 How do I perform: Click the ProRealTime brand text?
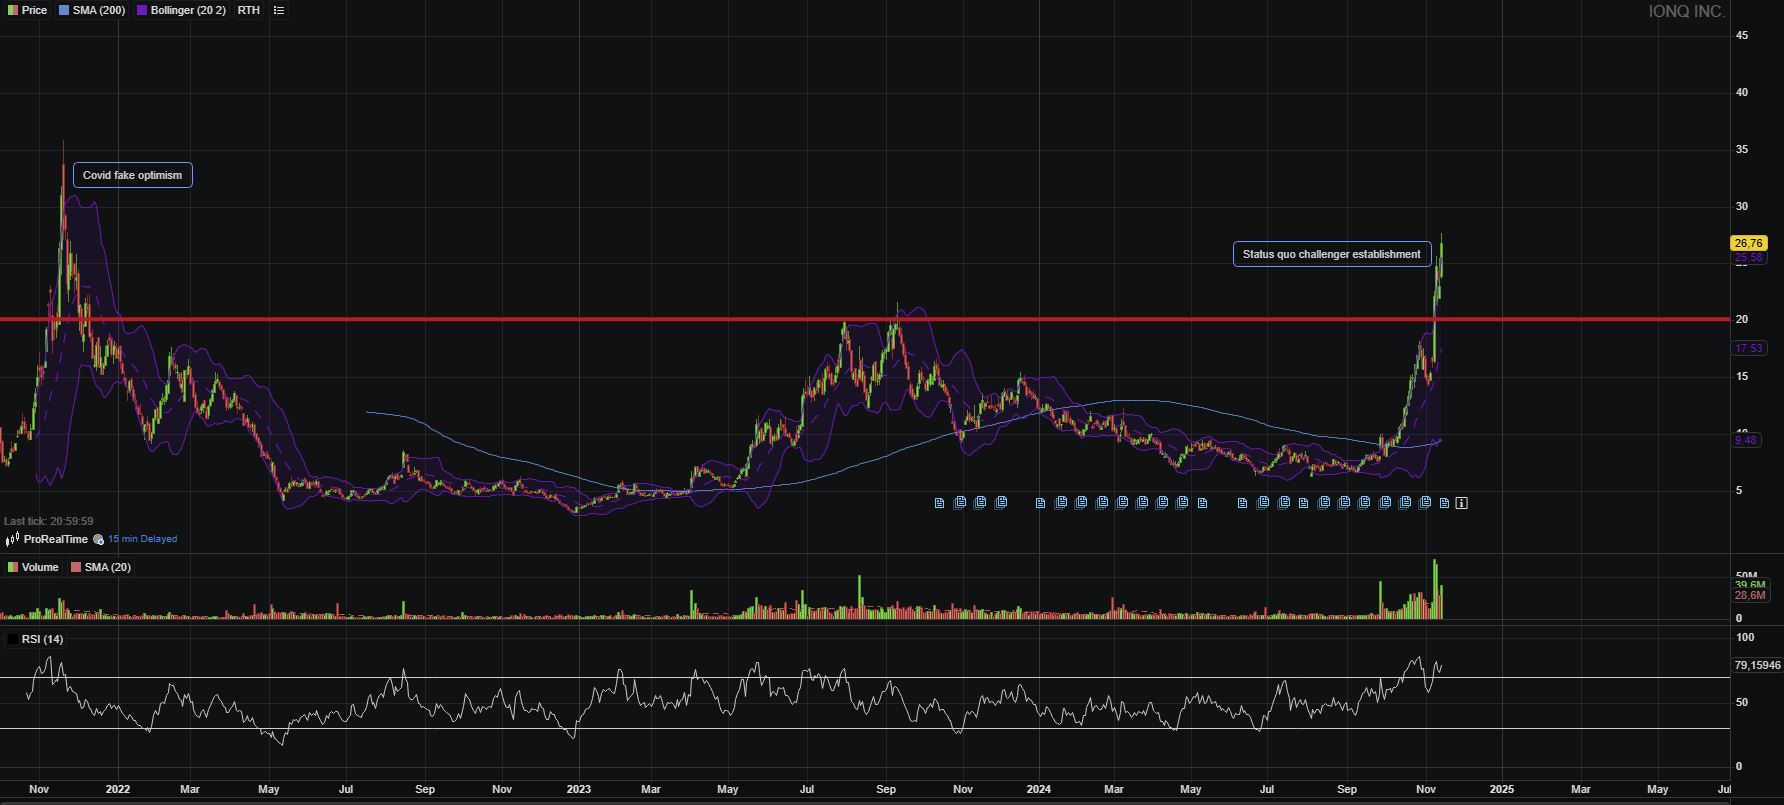tap(56, 539)
